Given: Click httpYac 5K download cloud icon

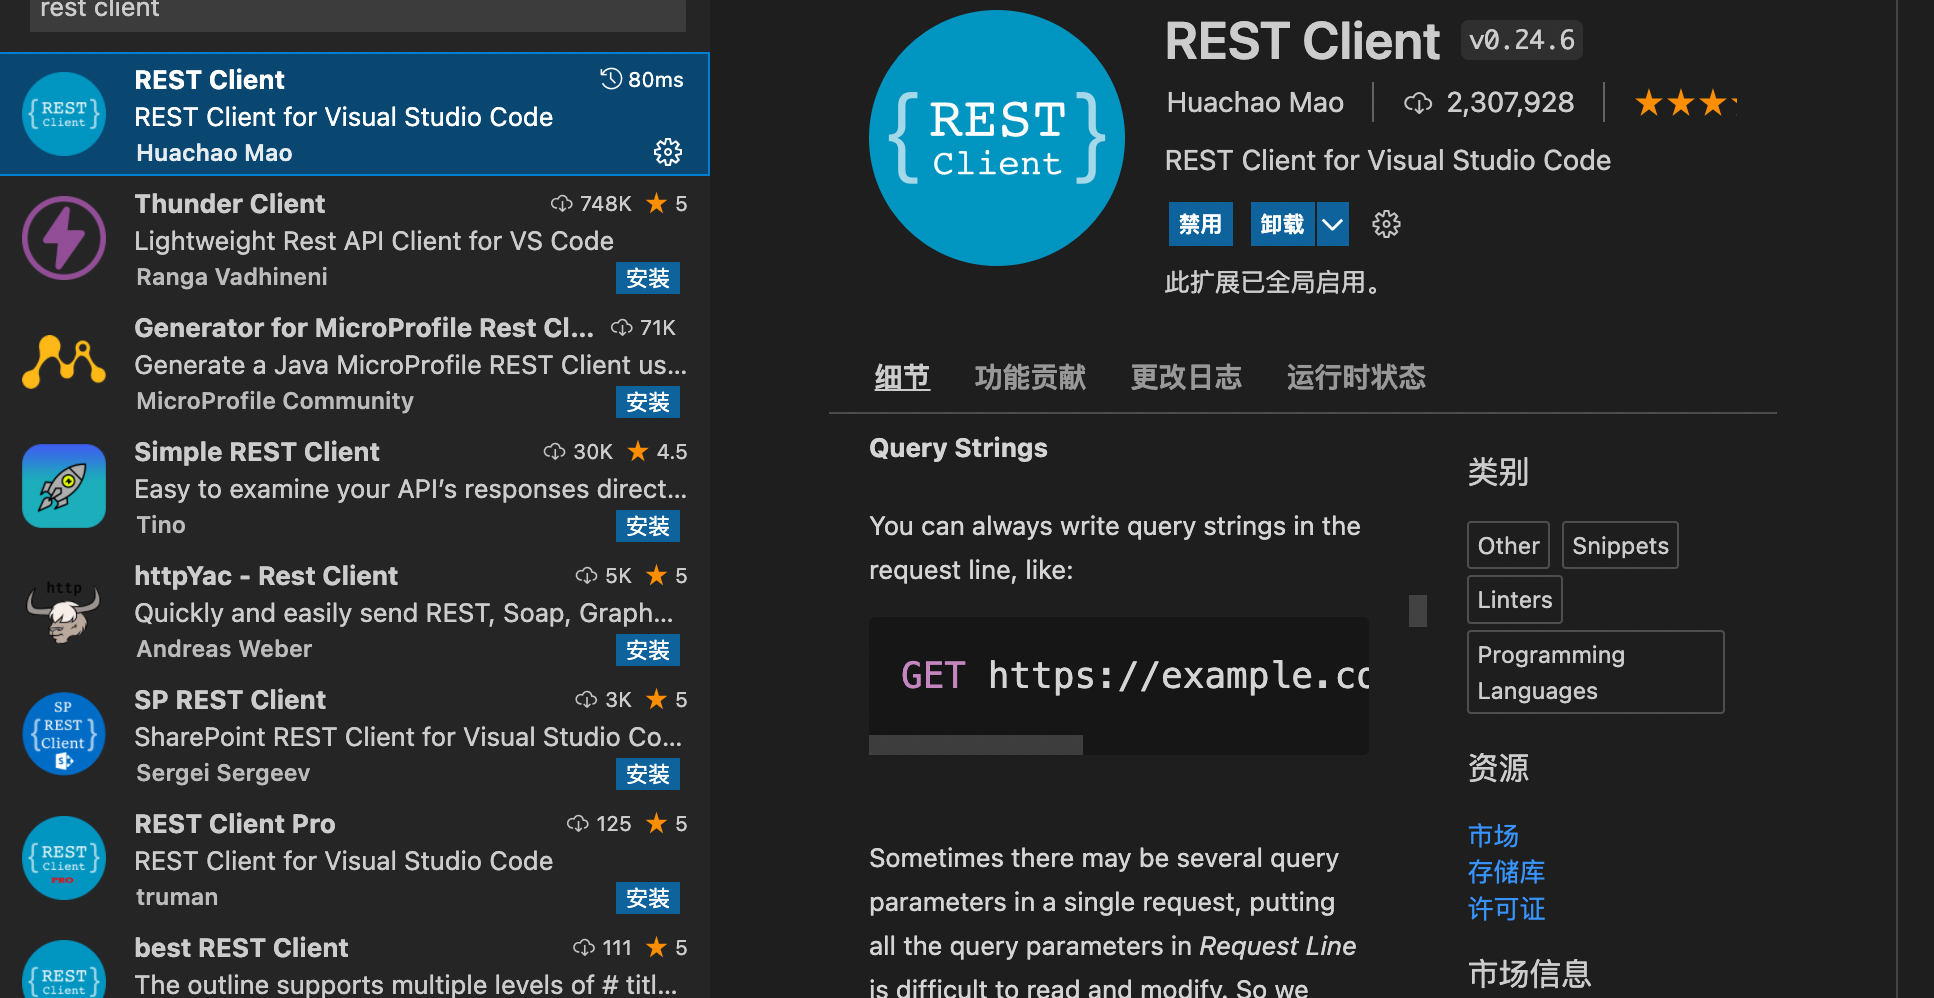Looking at the screenshot, I should (587, 576).
